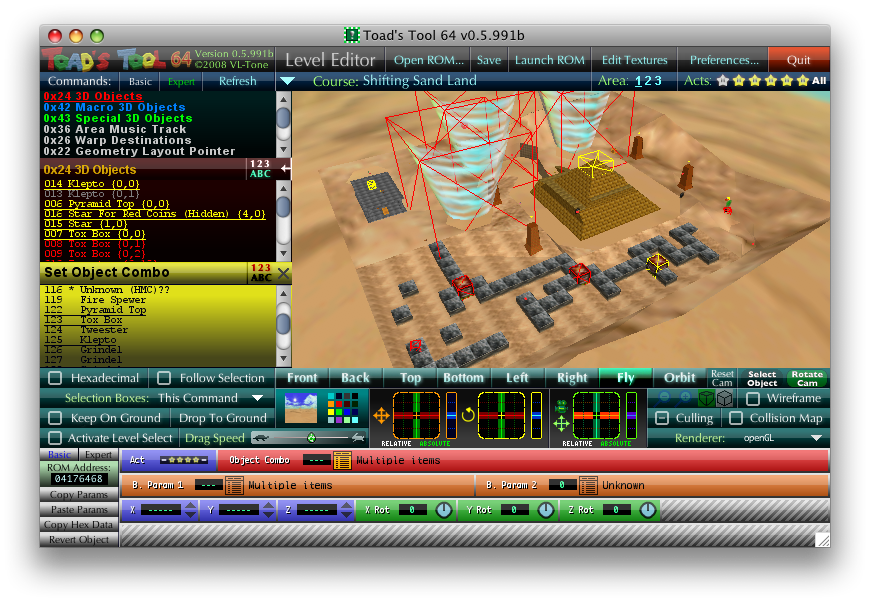The image size is (870, 602).
Task: Click the orange move-arrows icon
Action: (381, 415)
